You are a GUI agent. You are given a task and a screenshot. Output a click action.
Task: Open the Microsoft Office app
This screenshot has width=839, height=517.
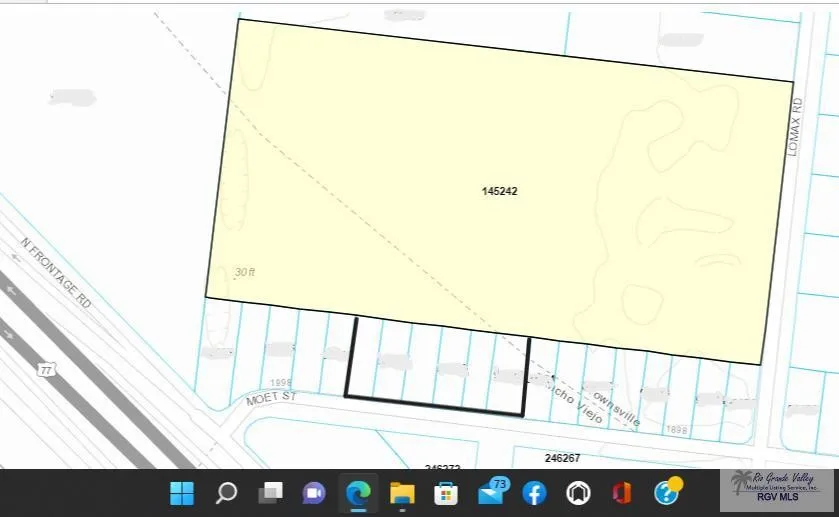pos(622,493)
